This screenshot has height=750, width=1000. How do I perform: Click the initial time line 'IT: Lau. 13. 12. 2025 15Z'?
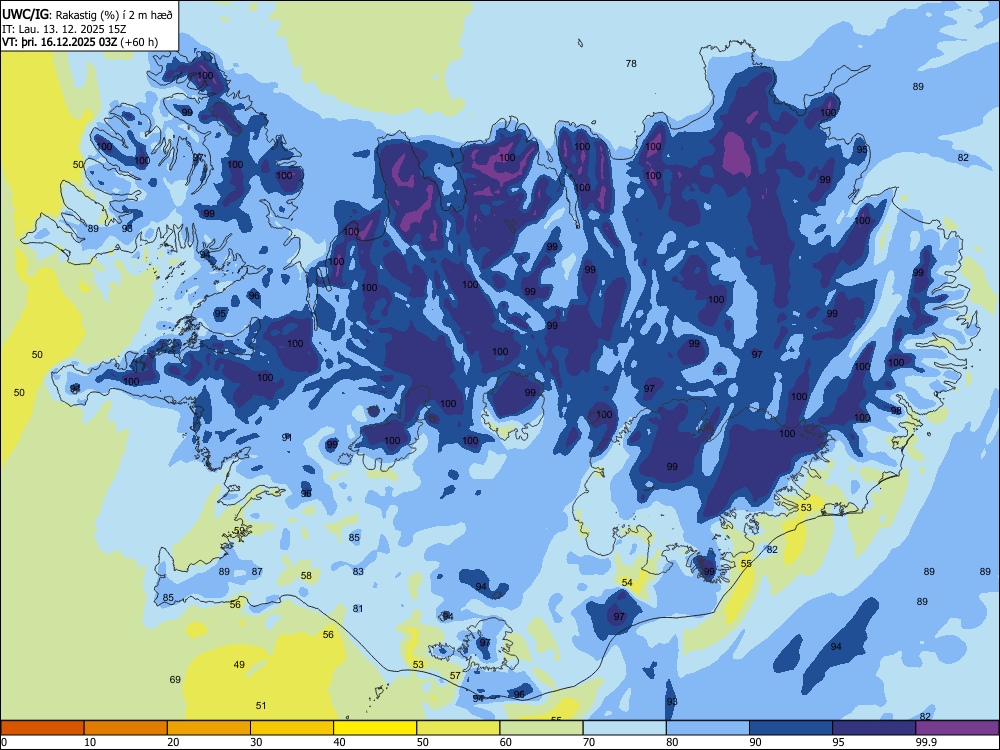(x=64, y=29)
